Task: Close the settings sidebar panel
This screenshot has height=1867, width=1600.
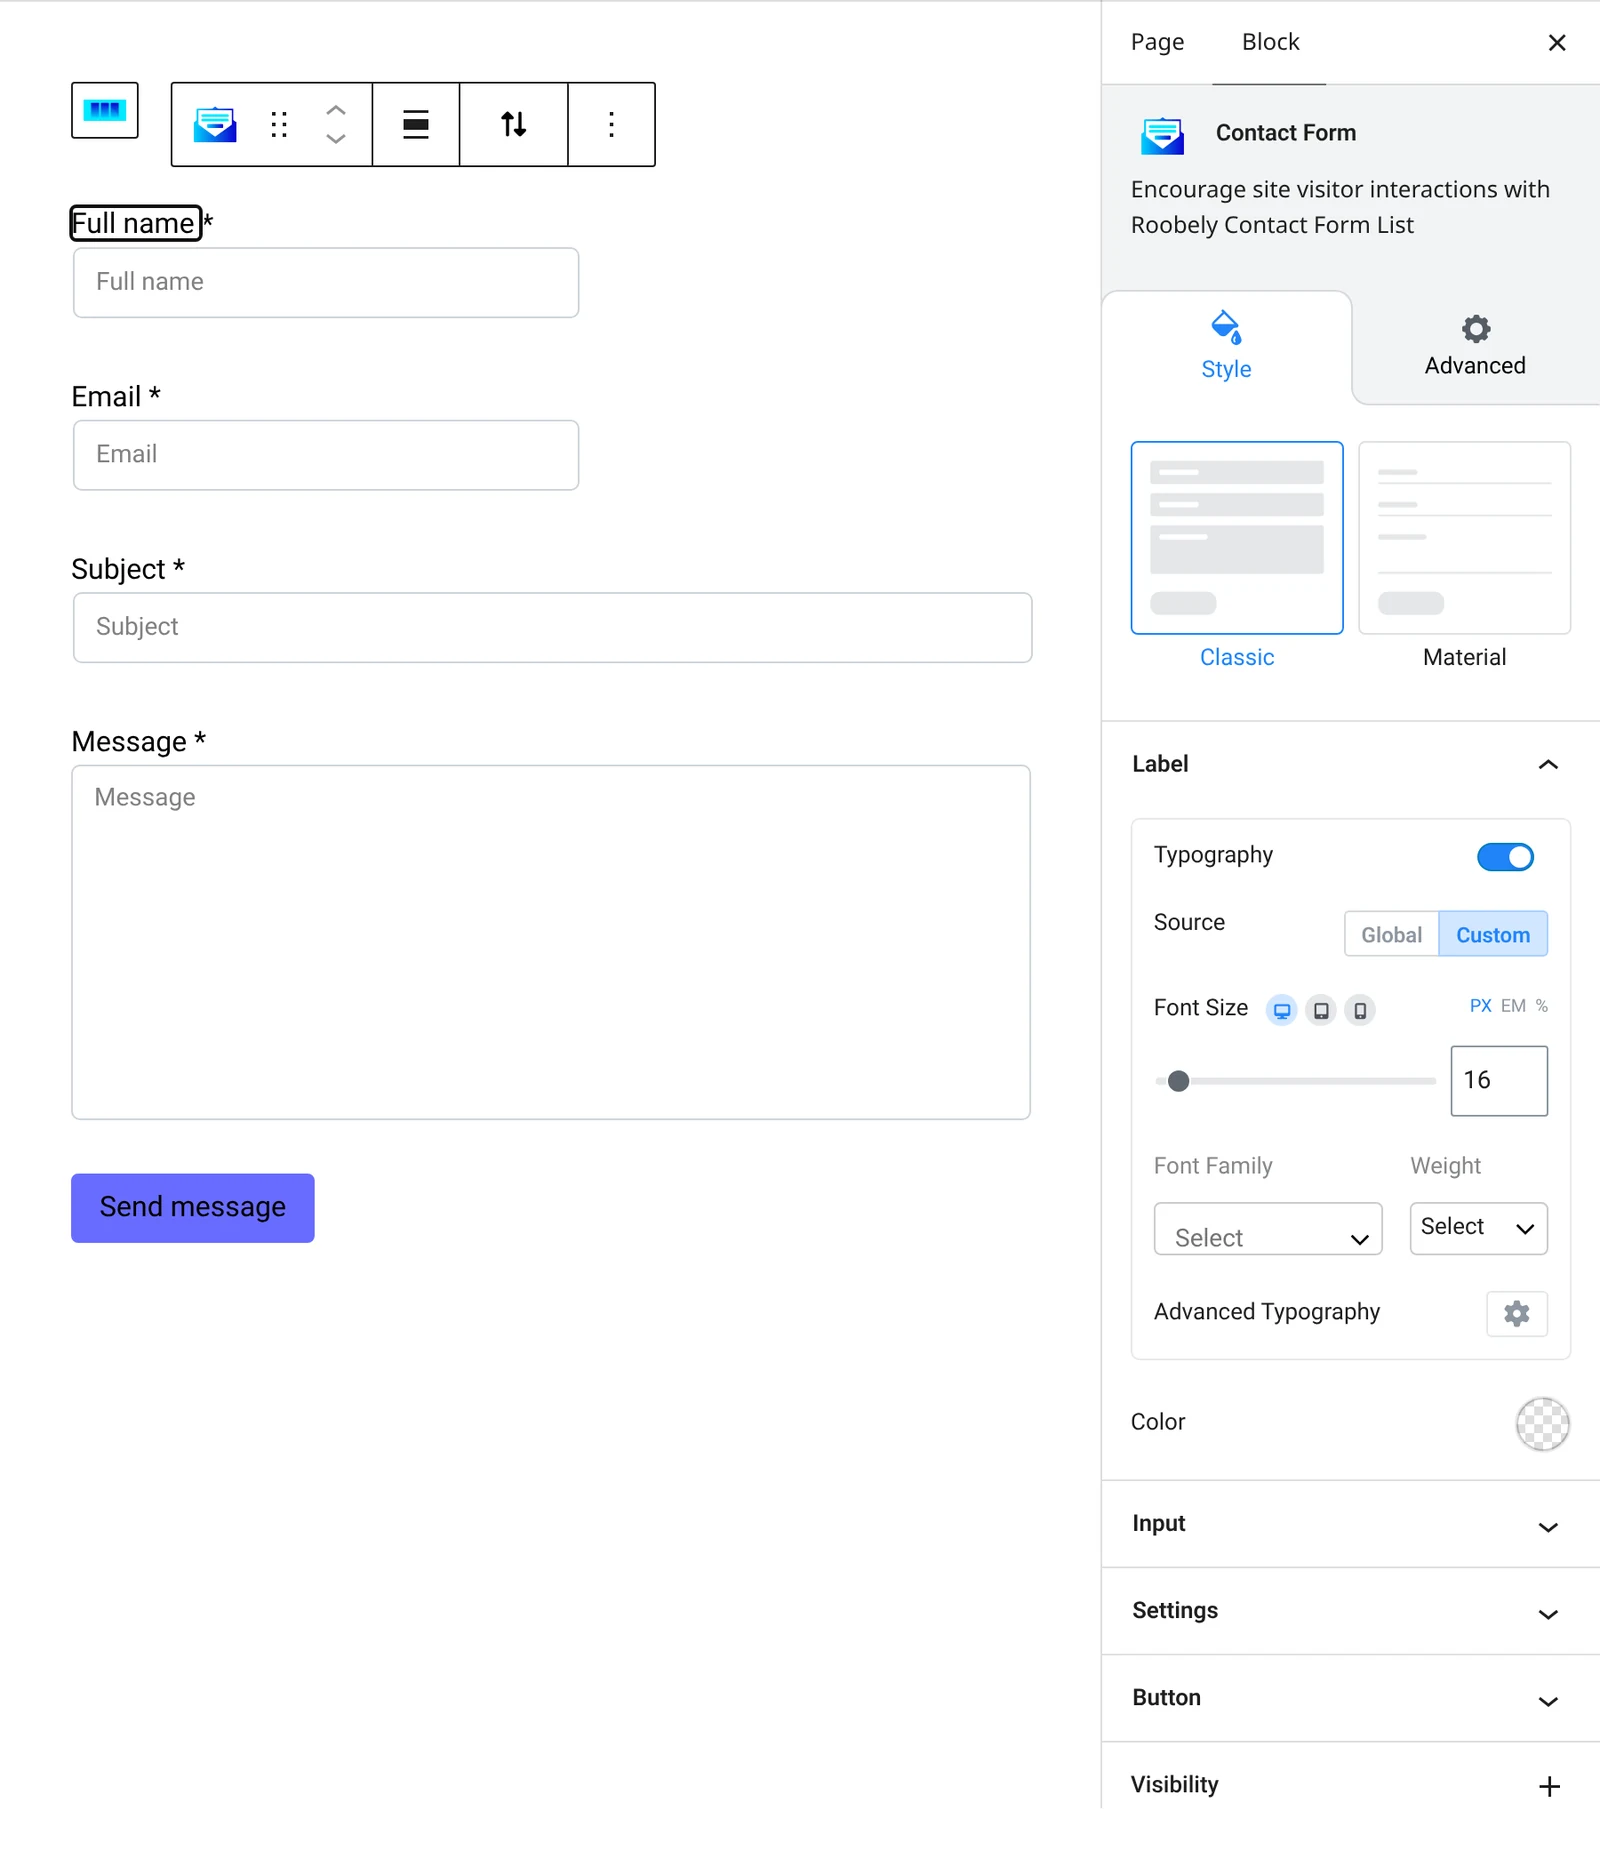Action: point(1557,42)
